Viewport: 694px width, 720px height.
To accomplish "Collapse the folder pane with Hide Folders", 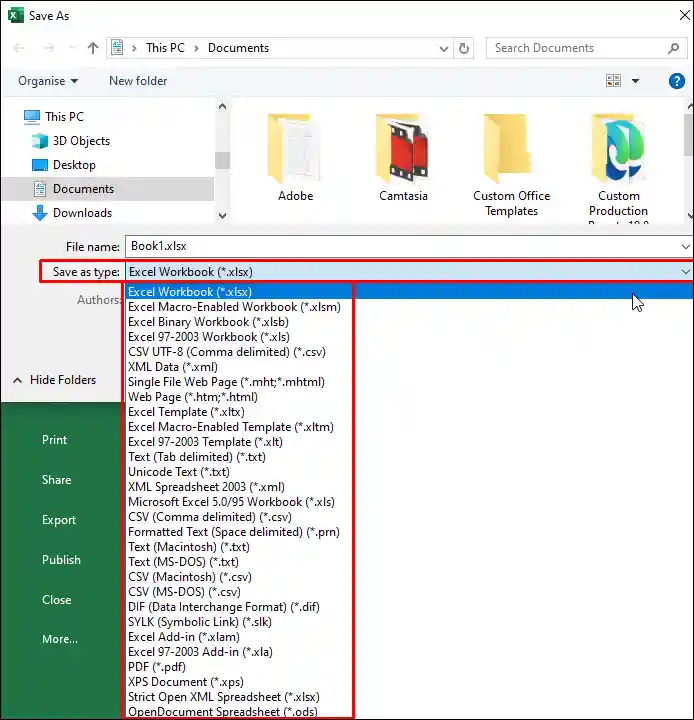I will coord(55,380).
